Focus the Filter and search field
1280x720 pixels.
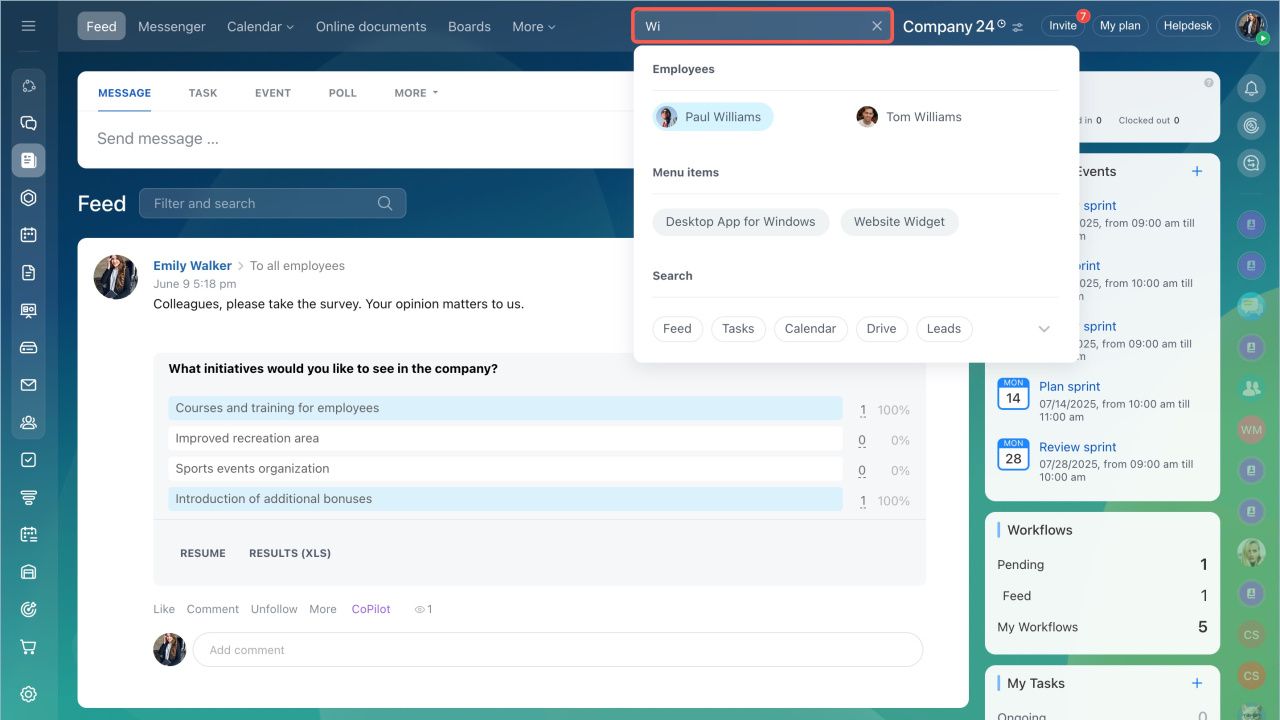click(272, 203)
